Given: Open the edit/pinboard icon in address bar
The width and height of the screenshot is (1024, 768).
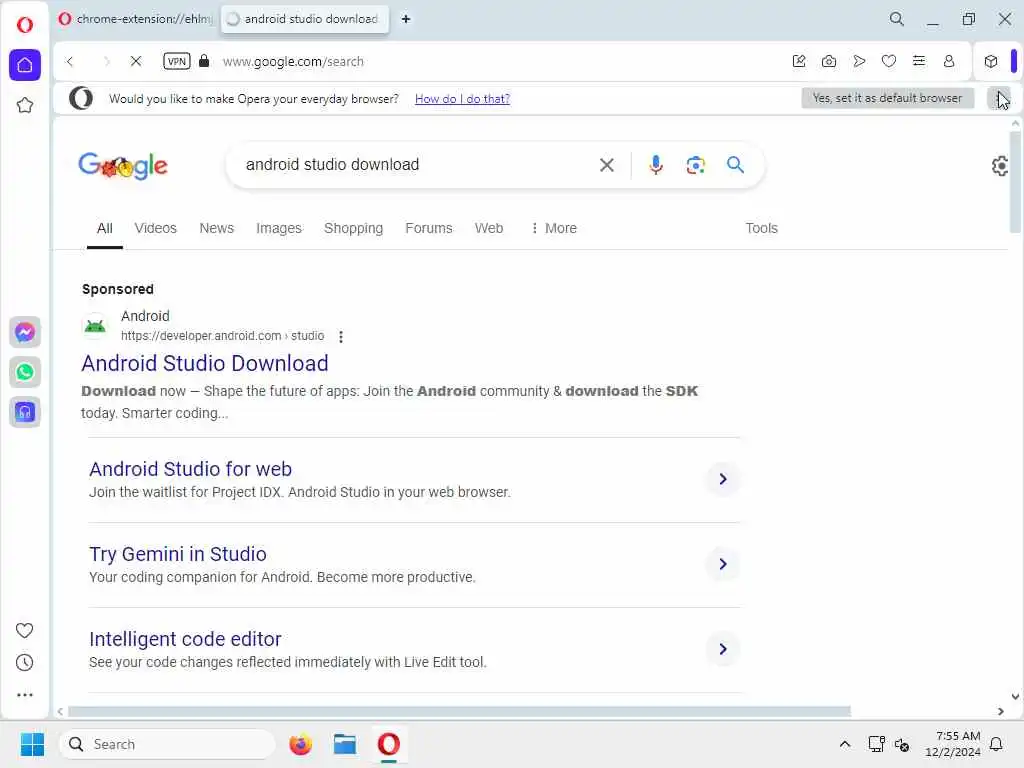Looking at the screenshot, I should pos(799,61).
